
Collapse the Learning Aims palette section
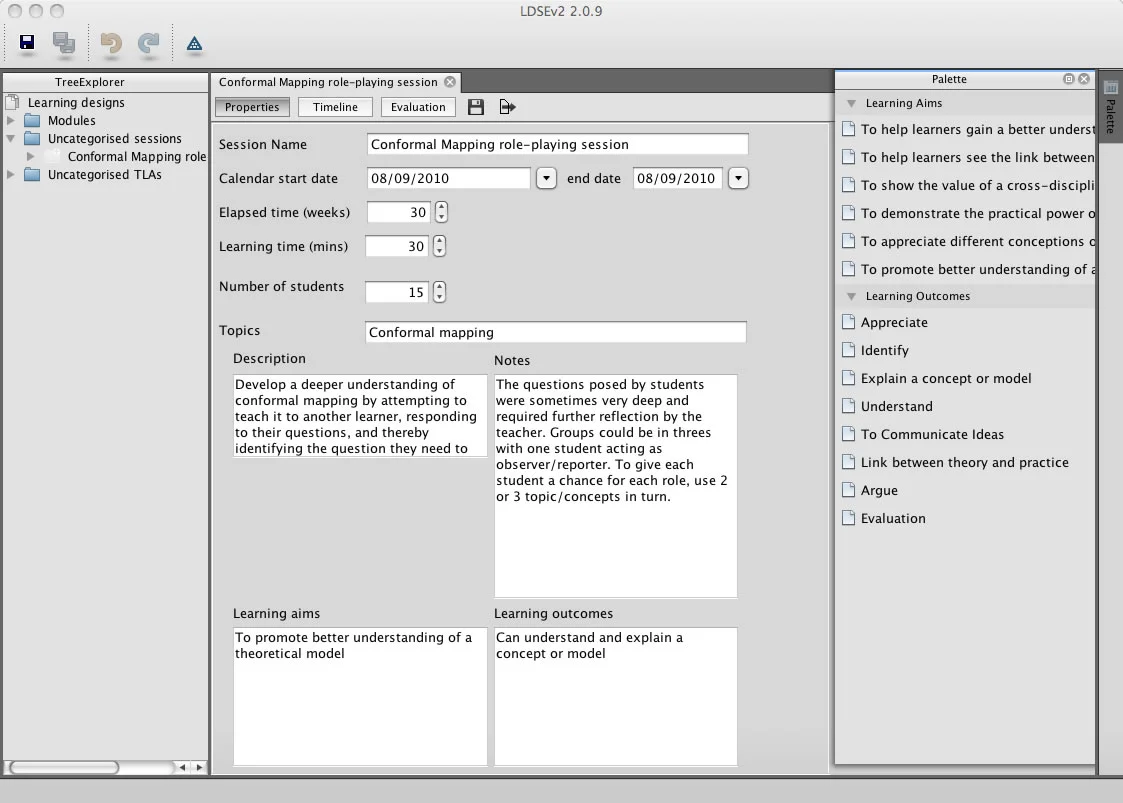(x=852, y=103)
